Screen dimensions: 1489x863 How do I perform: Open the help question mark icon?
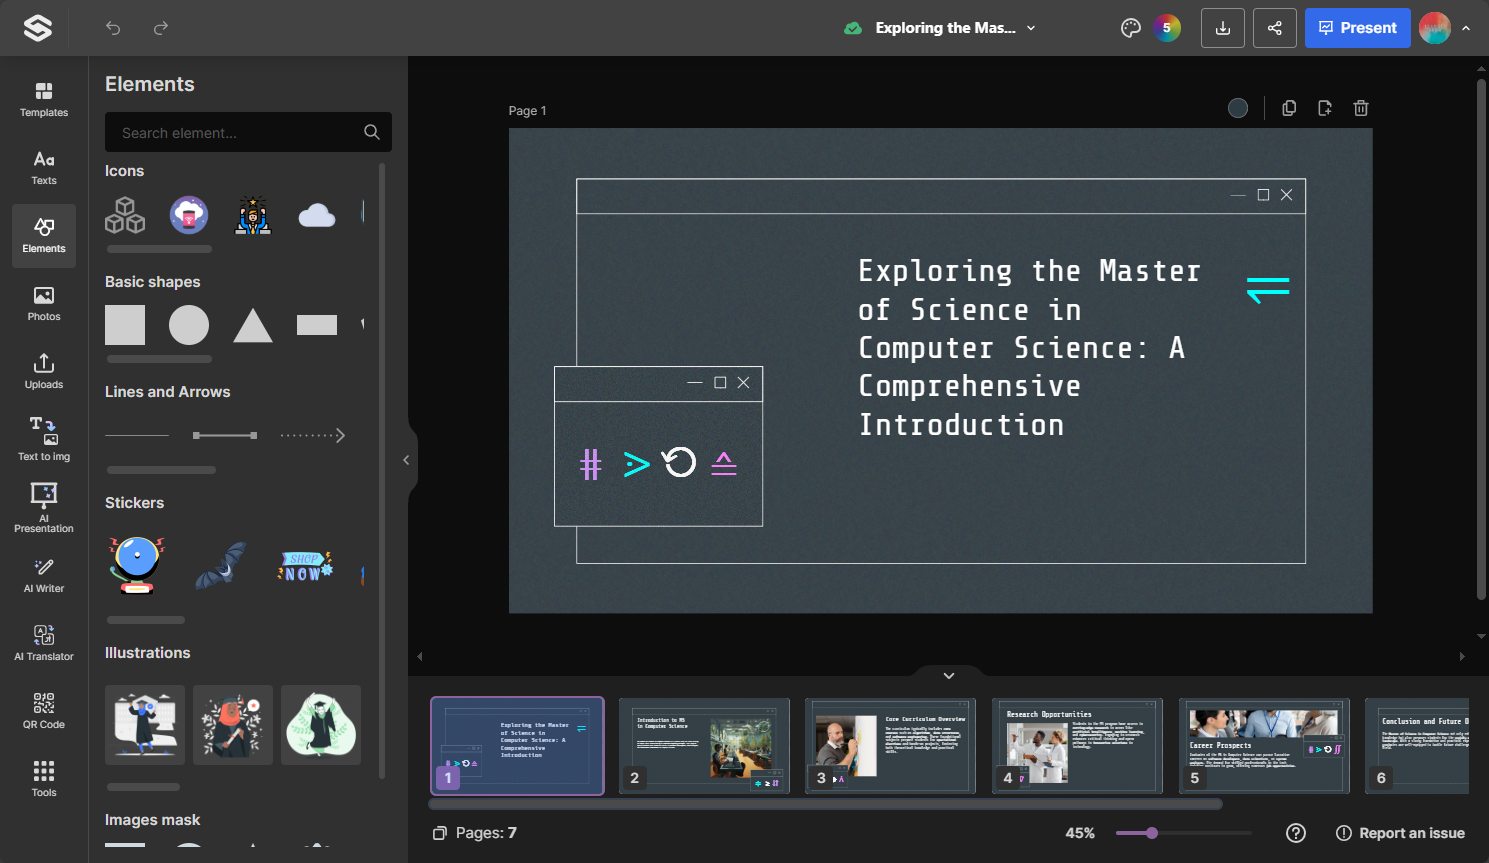click(x=1296, y=833)
